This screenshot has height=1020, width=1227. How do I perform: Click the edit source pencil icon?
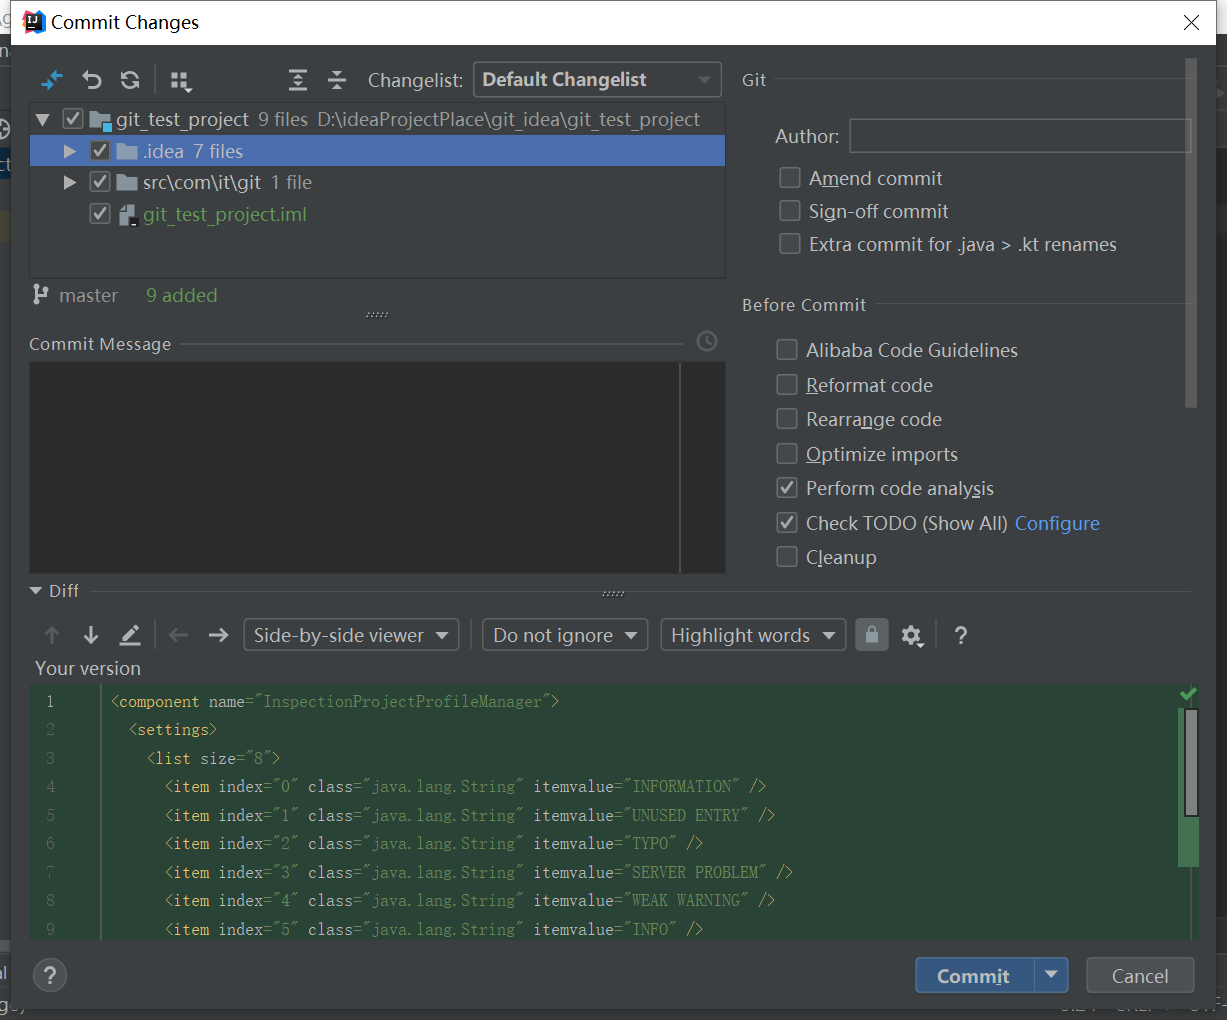coord(130,635)
